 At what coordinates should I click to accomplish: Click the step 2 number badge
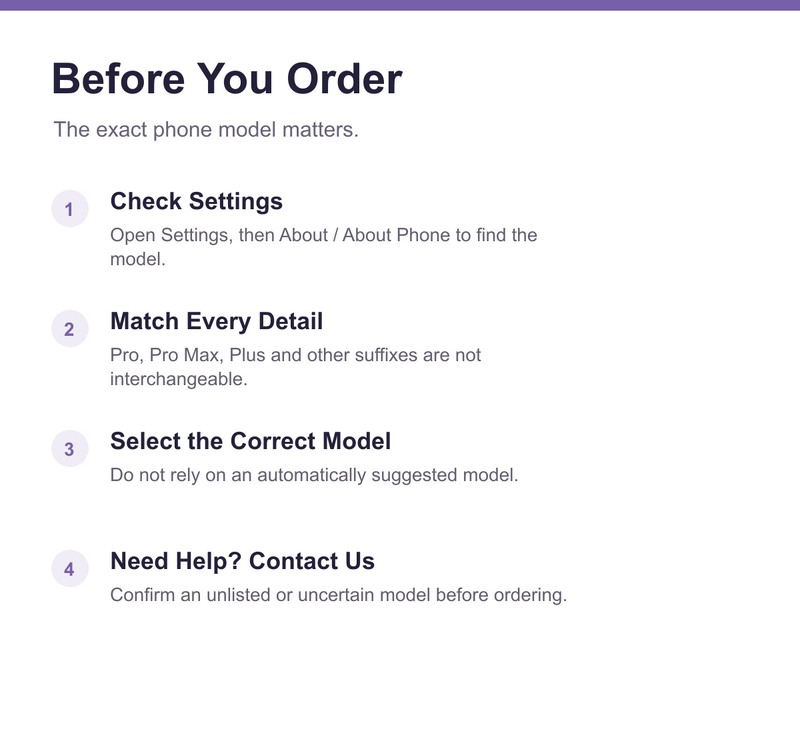pyautogui.click(x=70, y=328)
